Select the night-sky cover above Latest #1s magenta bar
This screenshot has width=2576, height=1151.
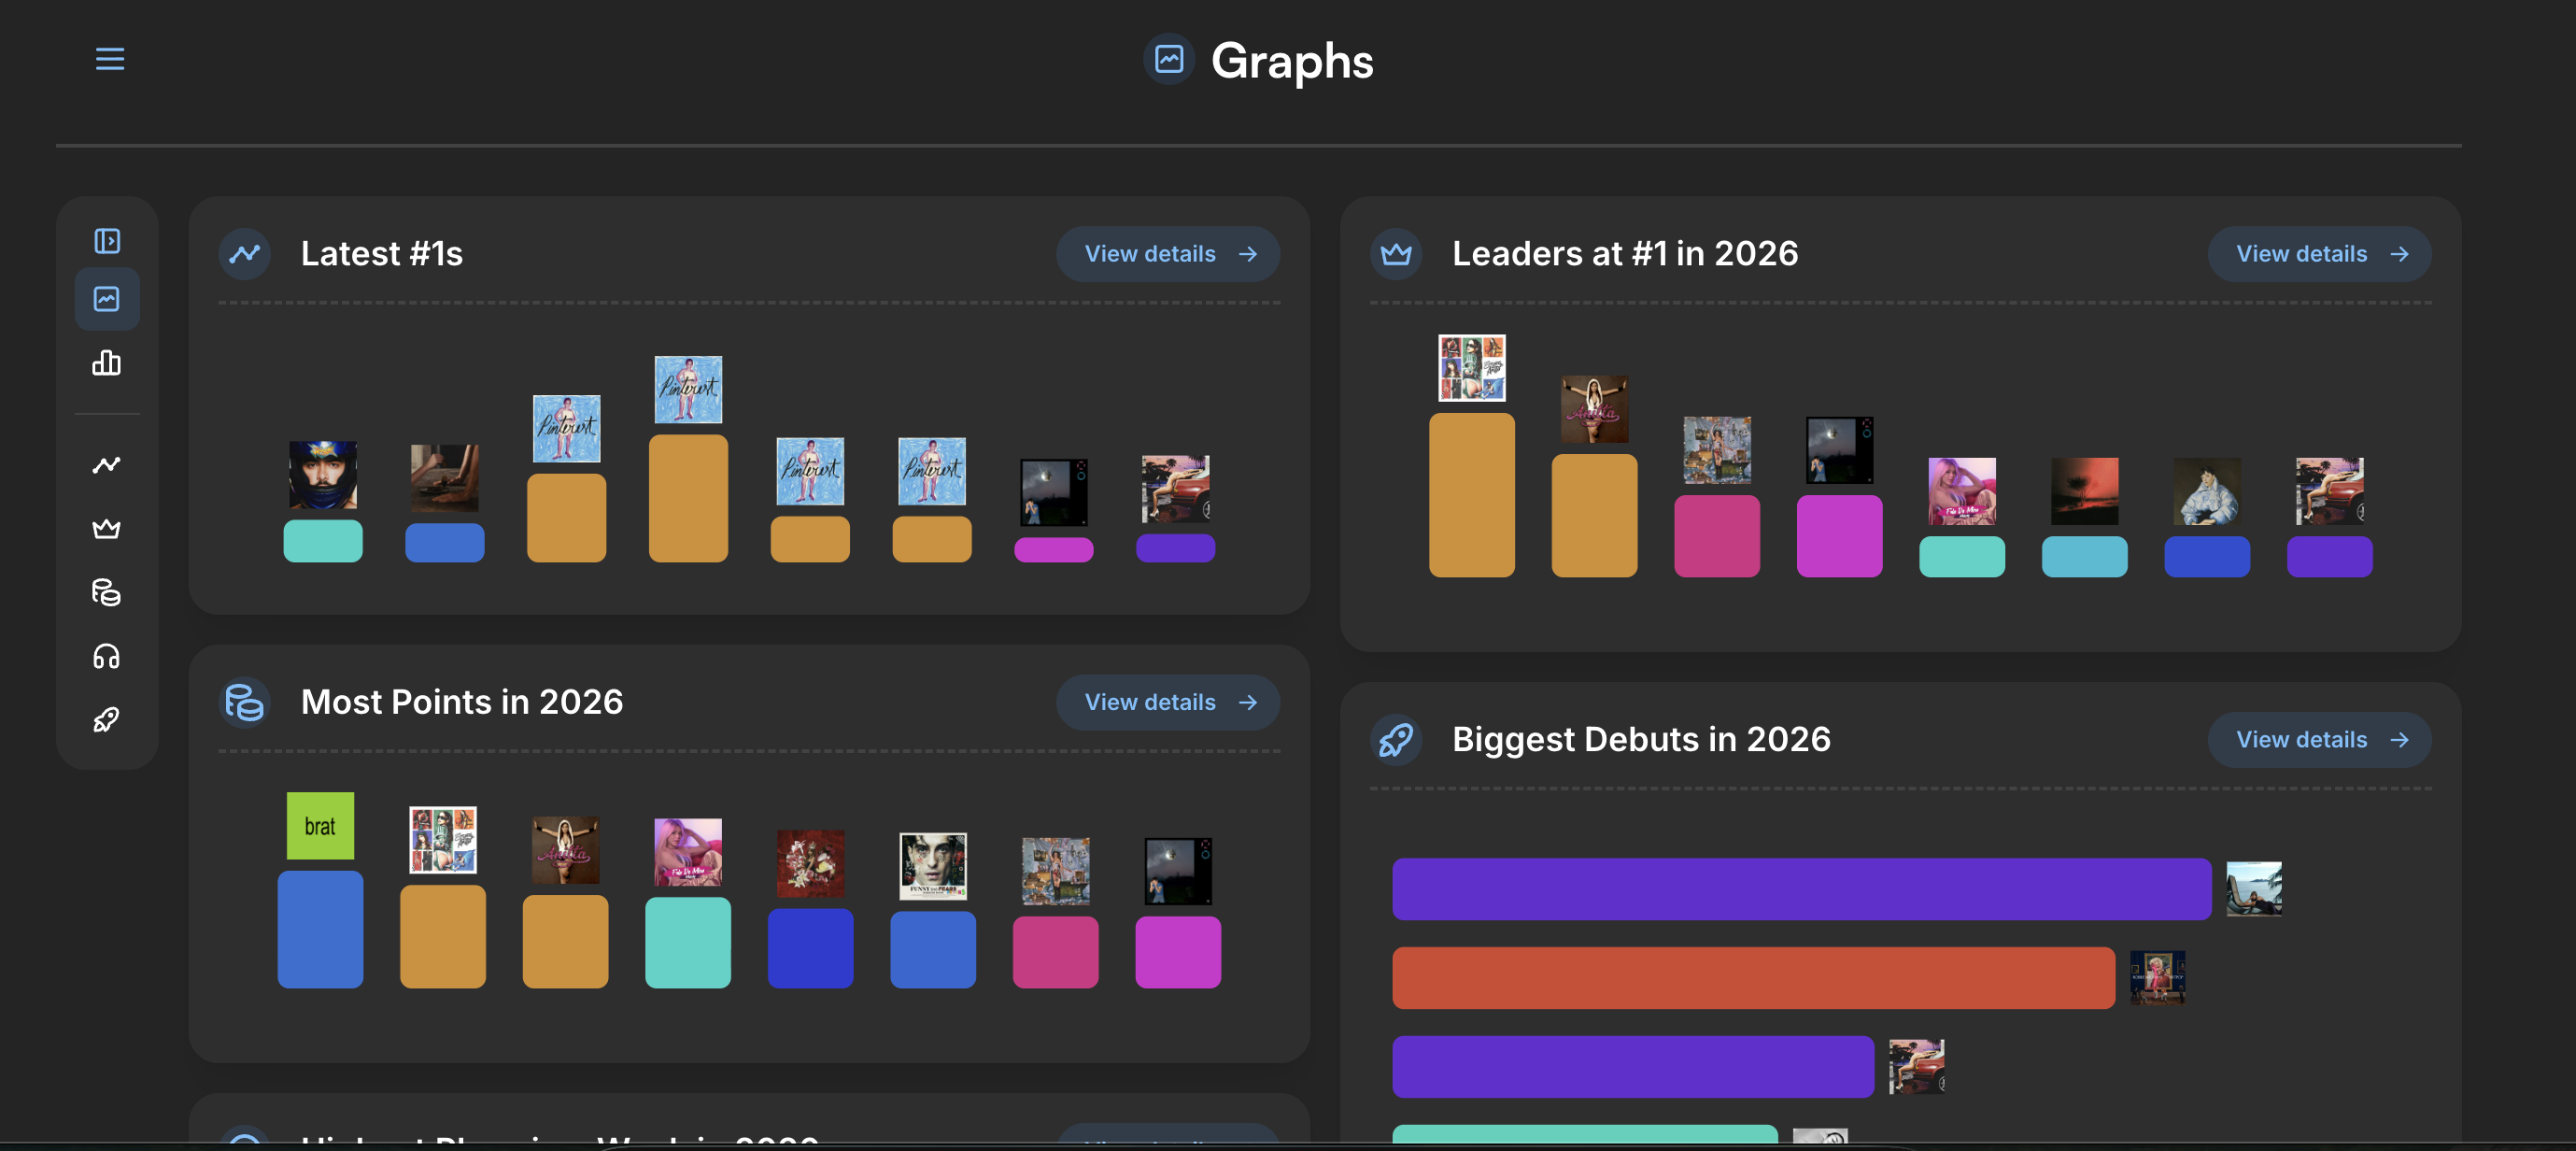tap(1054, 493)
